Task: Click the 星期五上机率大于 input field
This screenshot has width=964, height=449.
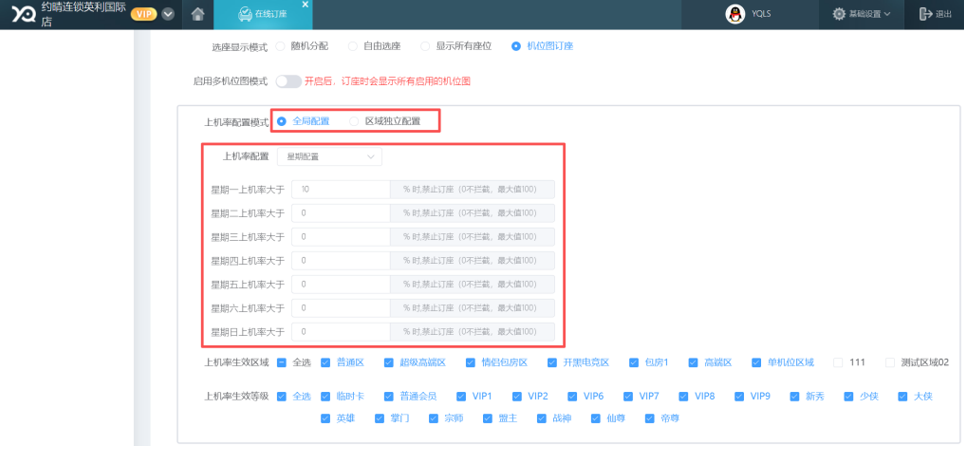Action: (x=341, y=284)
